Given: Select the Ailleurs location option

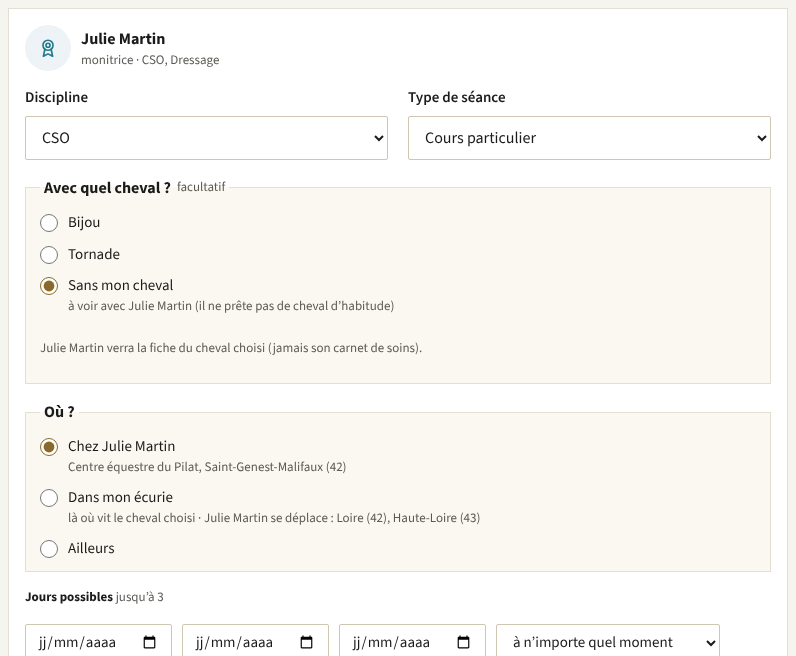Looking at the screenshot, I should pyautogui.click(x=49, y=549).
